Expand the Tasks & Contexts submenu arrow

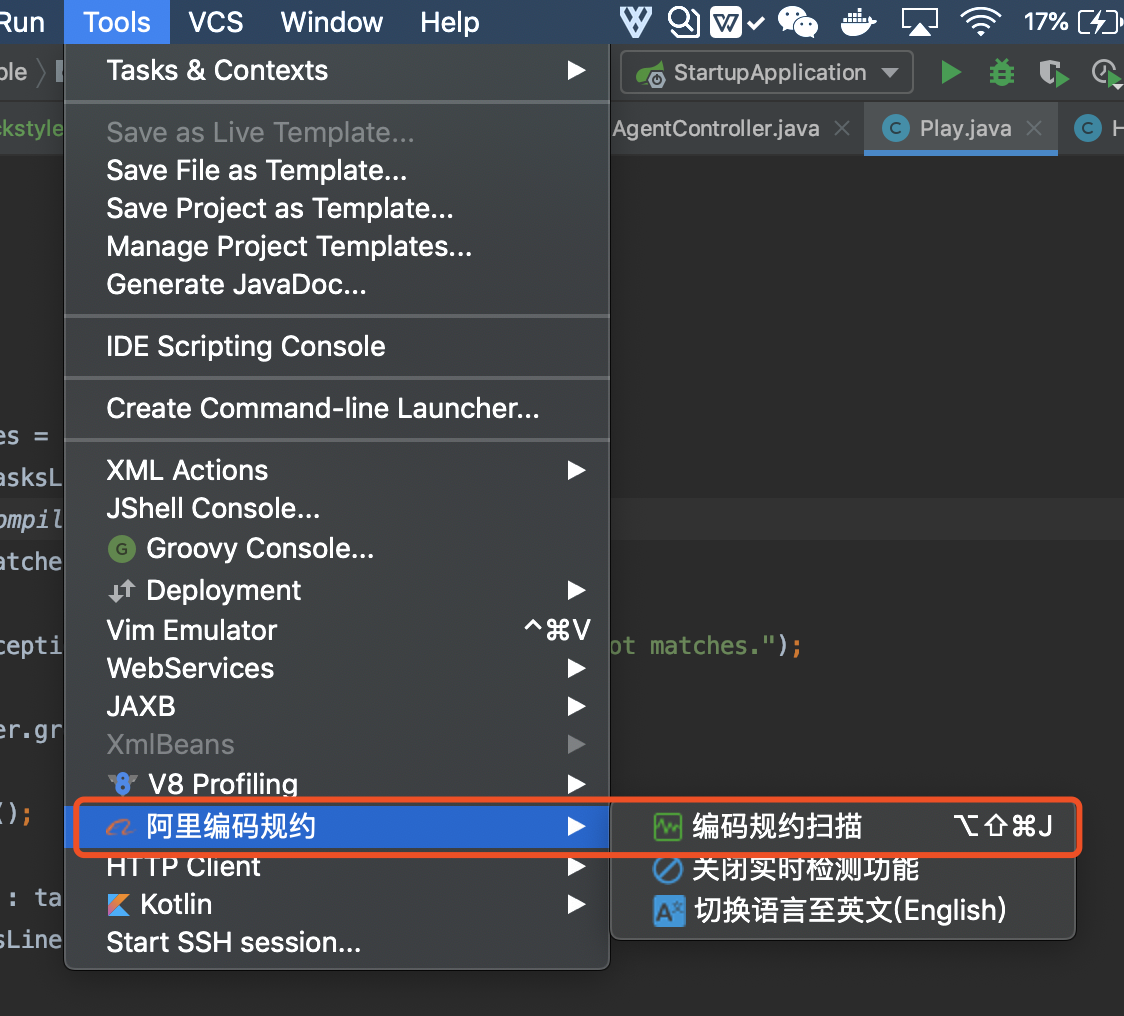coord(576,70)
